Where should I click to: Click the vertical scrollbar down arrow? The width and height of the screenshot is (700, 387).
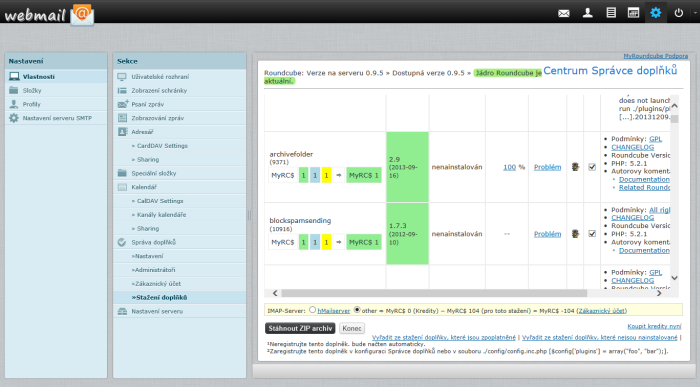pos(675,278)
